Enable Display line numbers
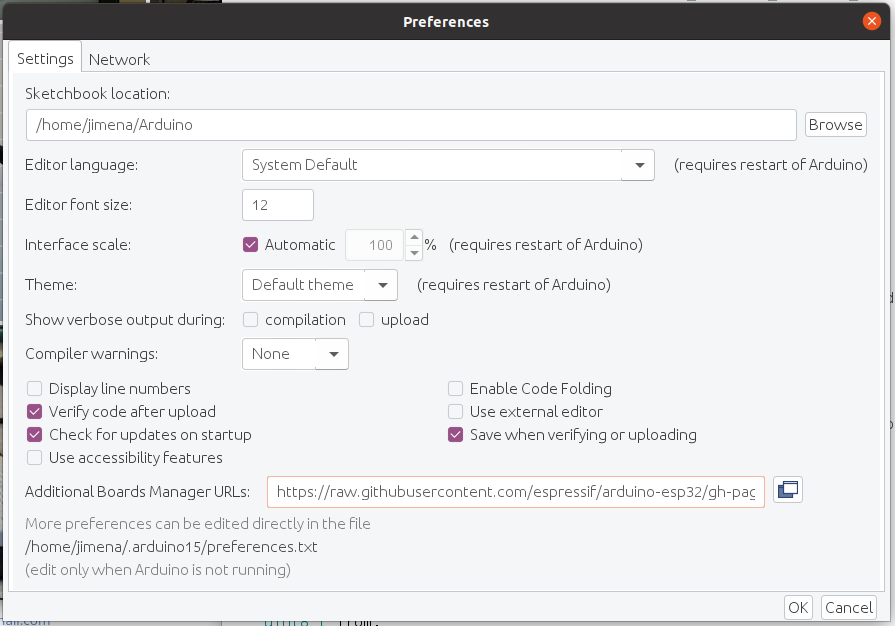Viewport: 895px width, 626px height. coord(34,389)
